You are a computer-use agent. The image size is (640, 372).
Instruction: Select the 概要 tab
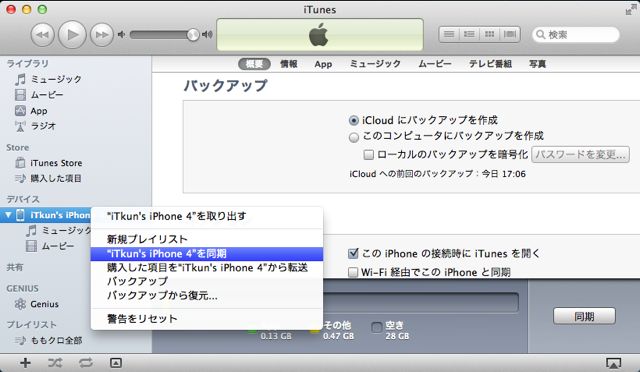[x=254, y=64]
